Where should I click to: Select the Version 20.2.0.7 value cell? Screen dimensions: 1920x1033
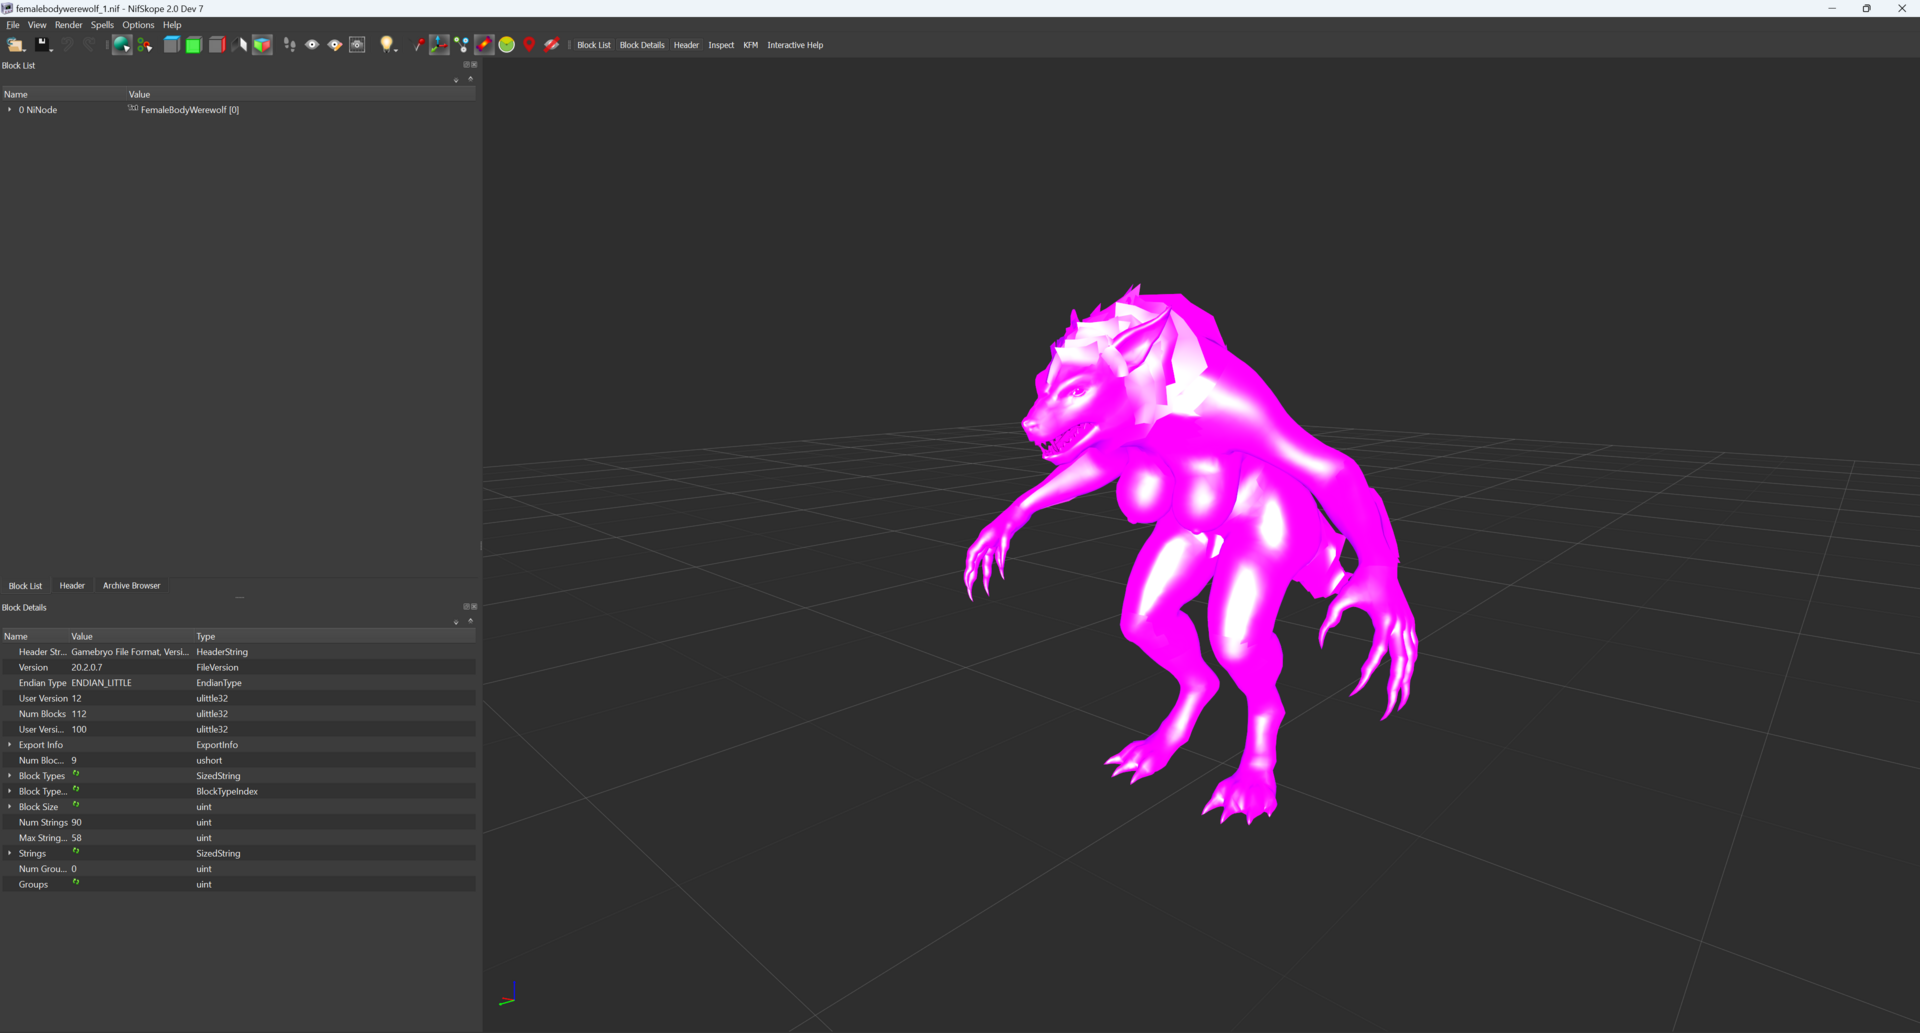coord(131,667)
